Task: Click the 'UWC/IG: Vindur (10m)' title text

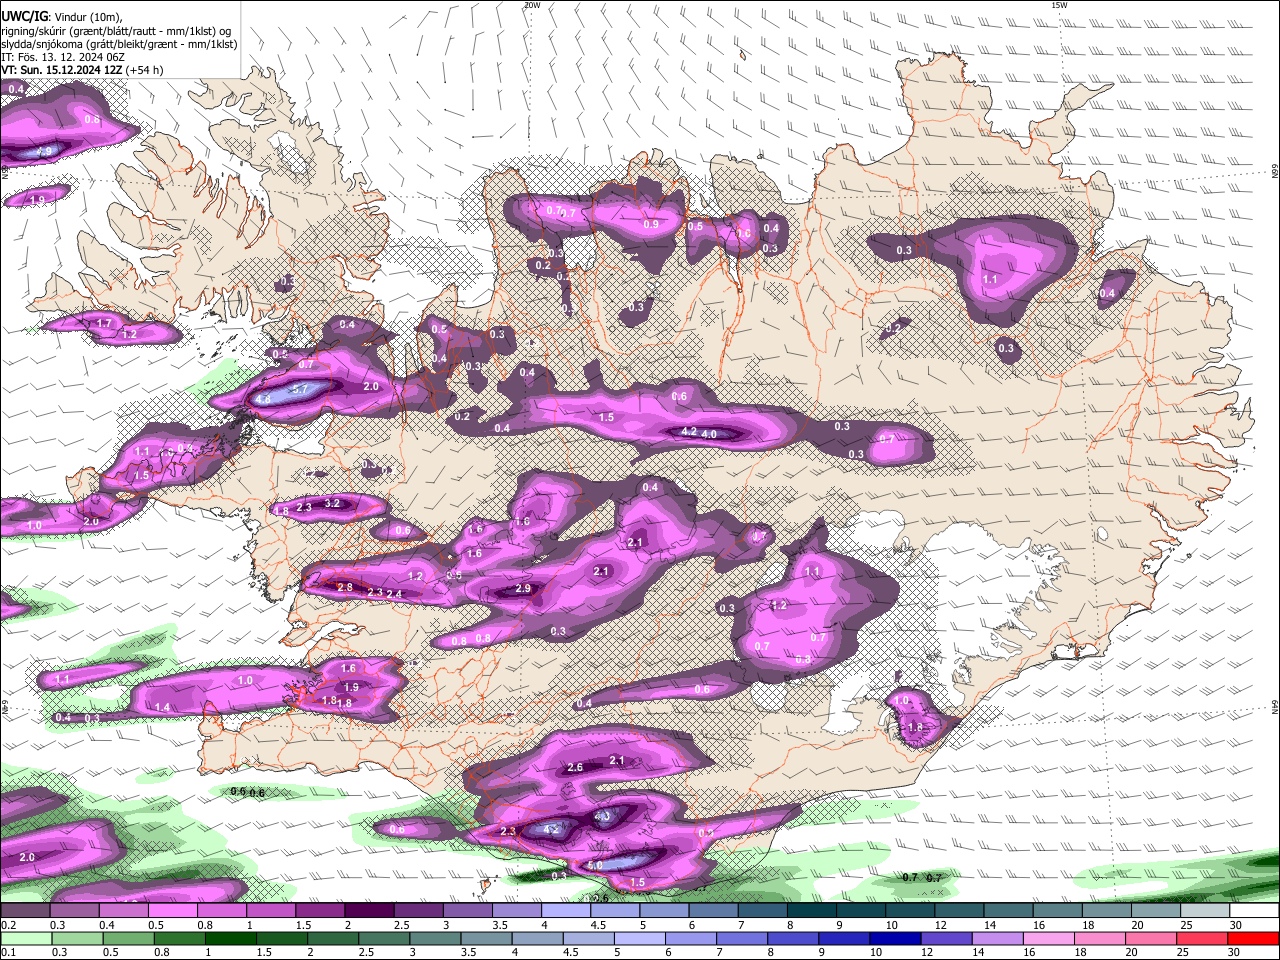Action: coord(61,16)
